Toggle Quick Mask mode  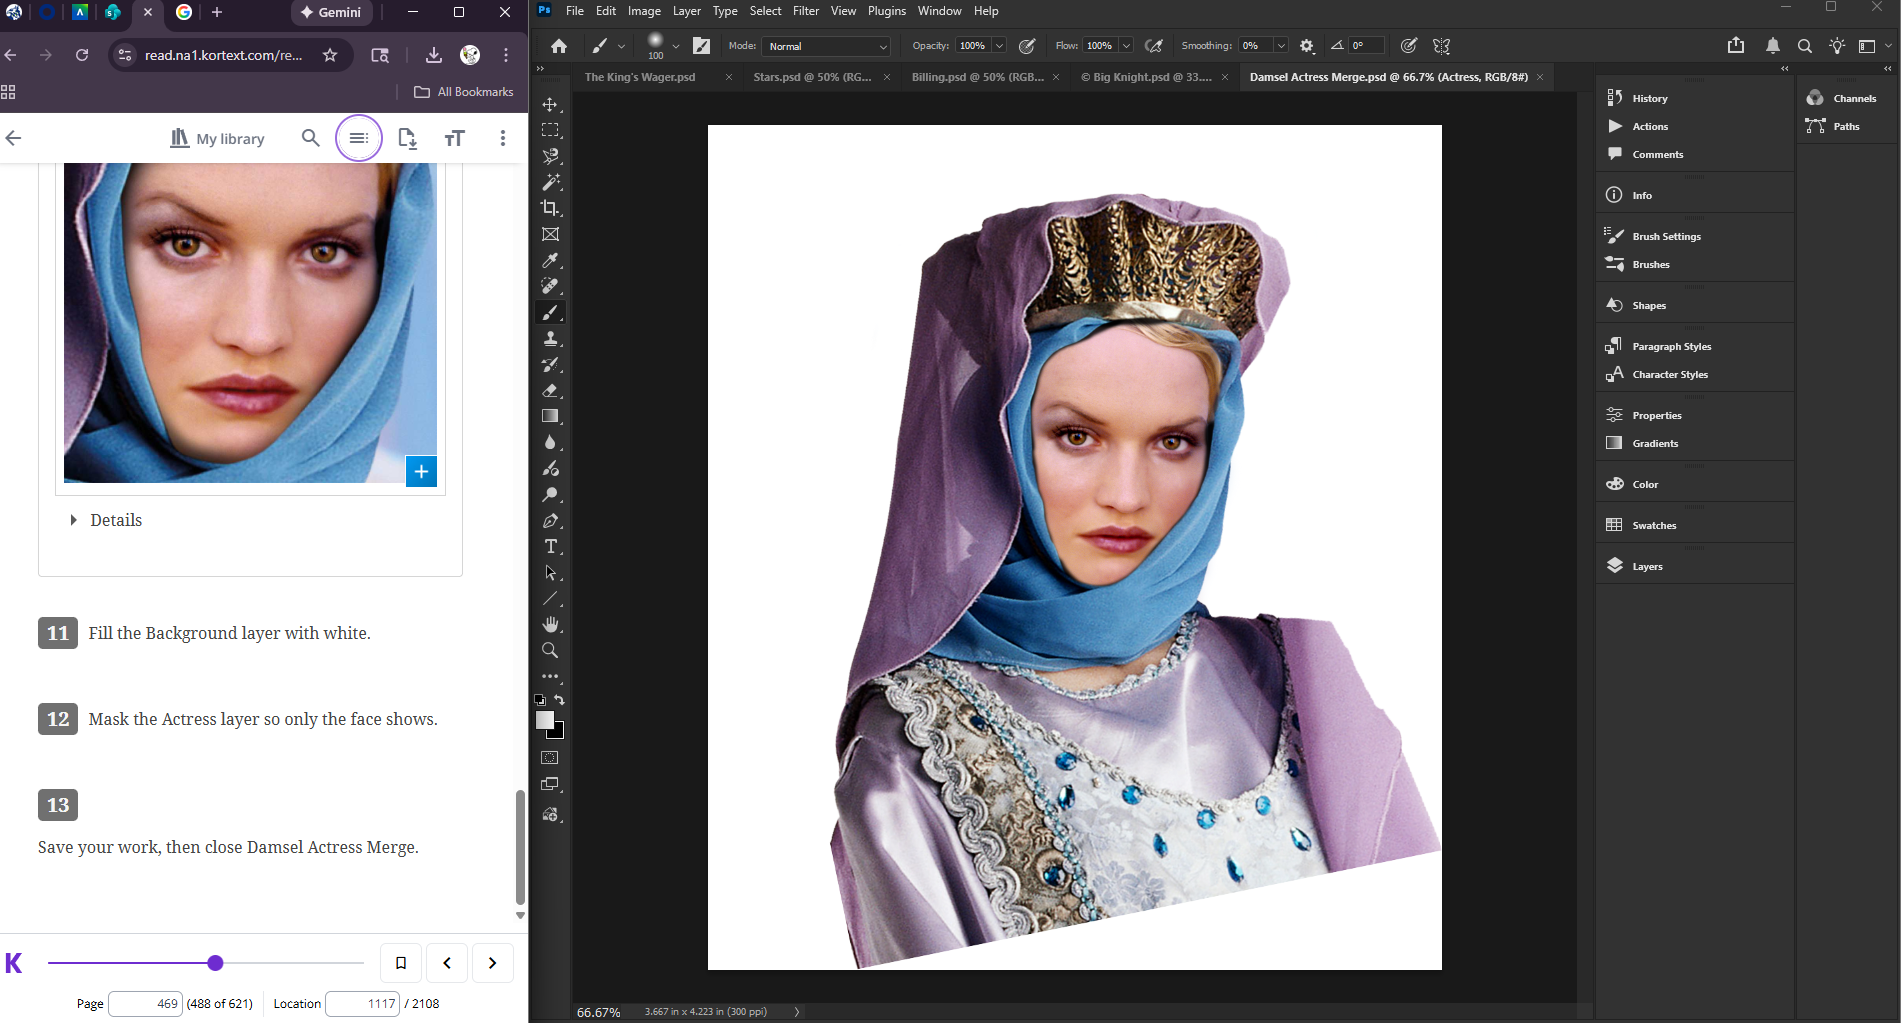click(x=550, y=758)
